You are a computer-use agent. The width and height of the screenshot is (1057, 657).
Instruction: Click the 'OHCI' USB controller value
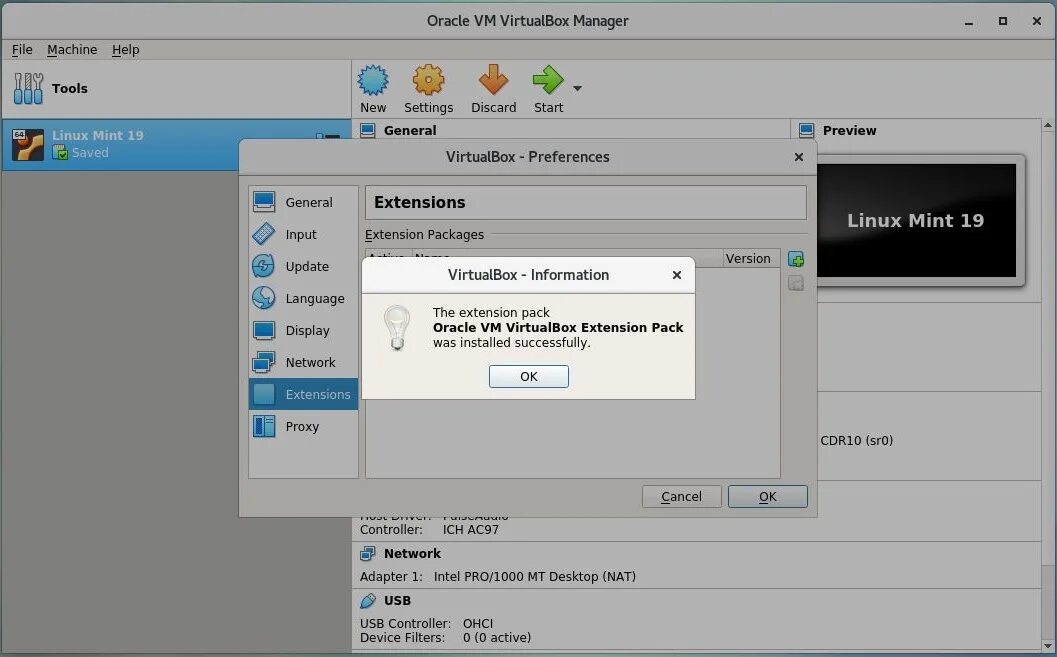click(478, 623)
